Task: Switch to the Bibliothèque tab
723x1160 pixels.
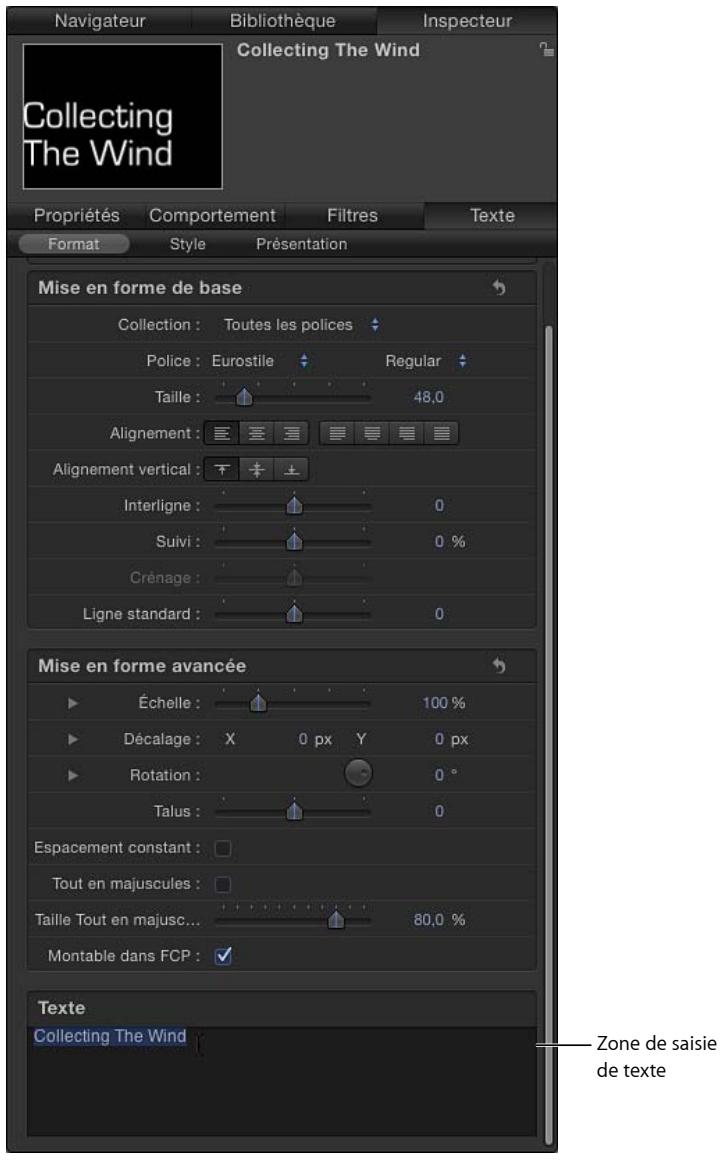Action: pos(283,21)
